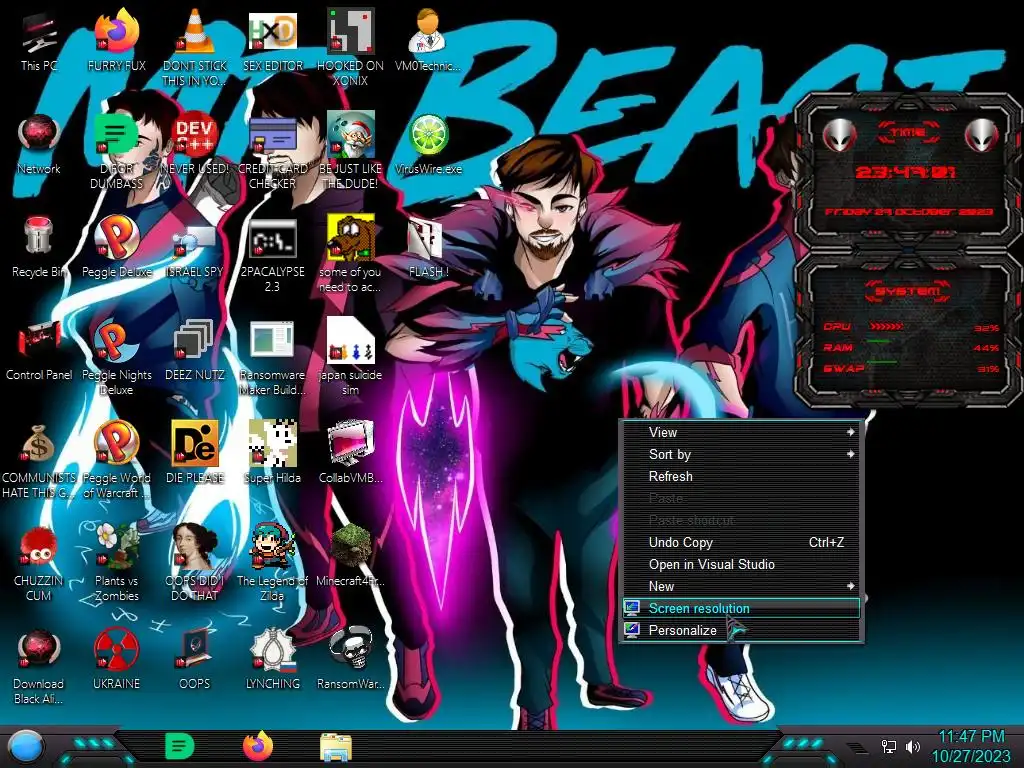Click the SWAP usage bar in widget
1024x768 pixels.
tap(882, 361)
